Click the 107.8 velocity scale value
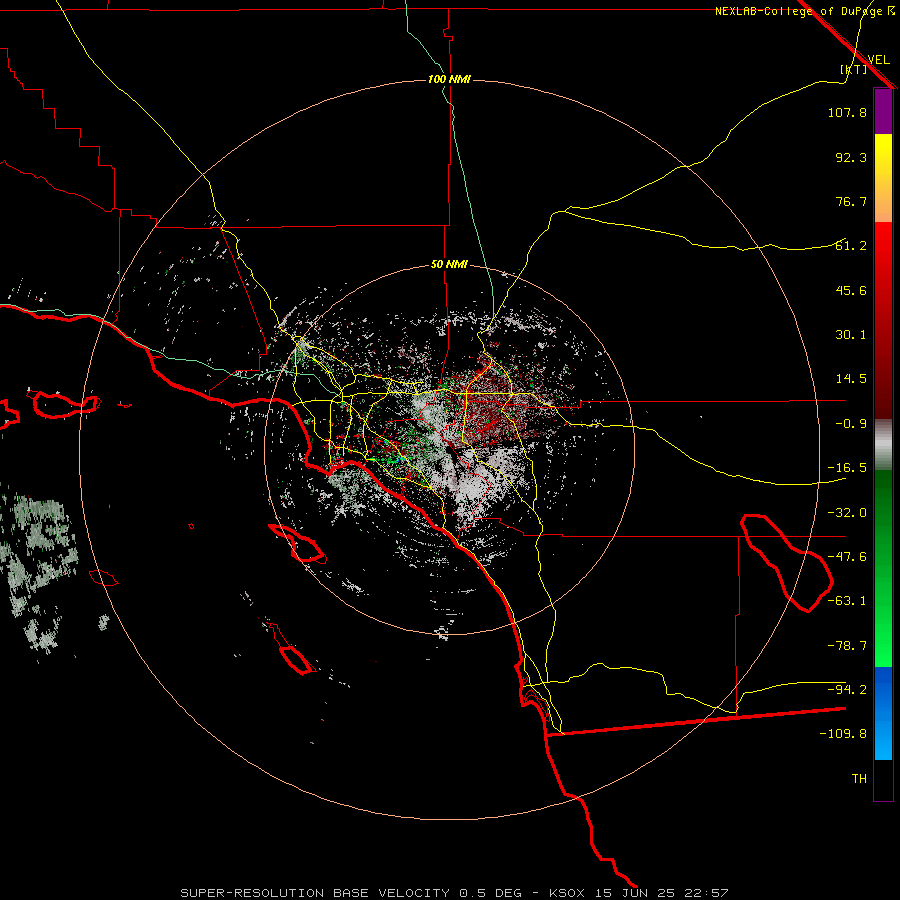 pos(847,112)
